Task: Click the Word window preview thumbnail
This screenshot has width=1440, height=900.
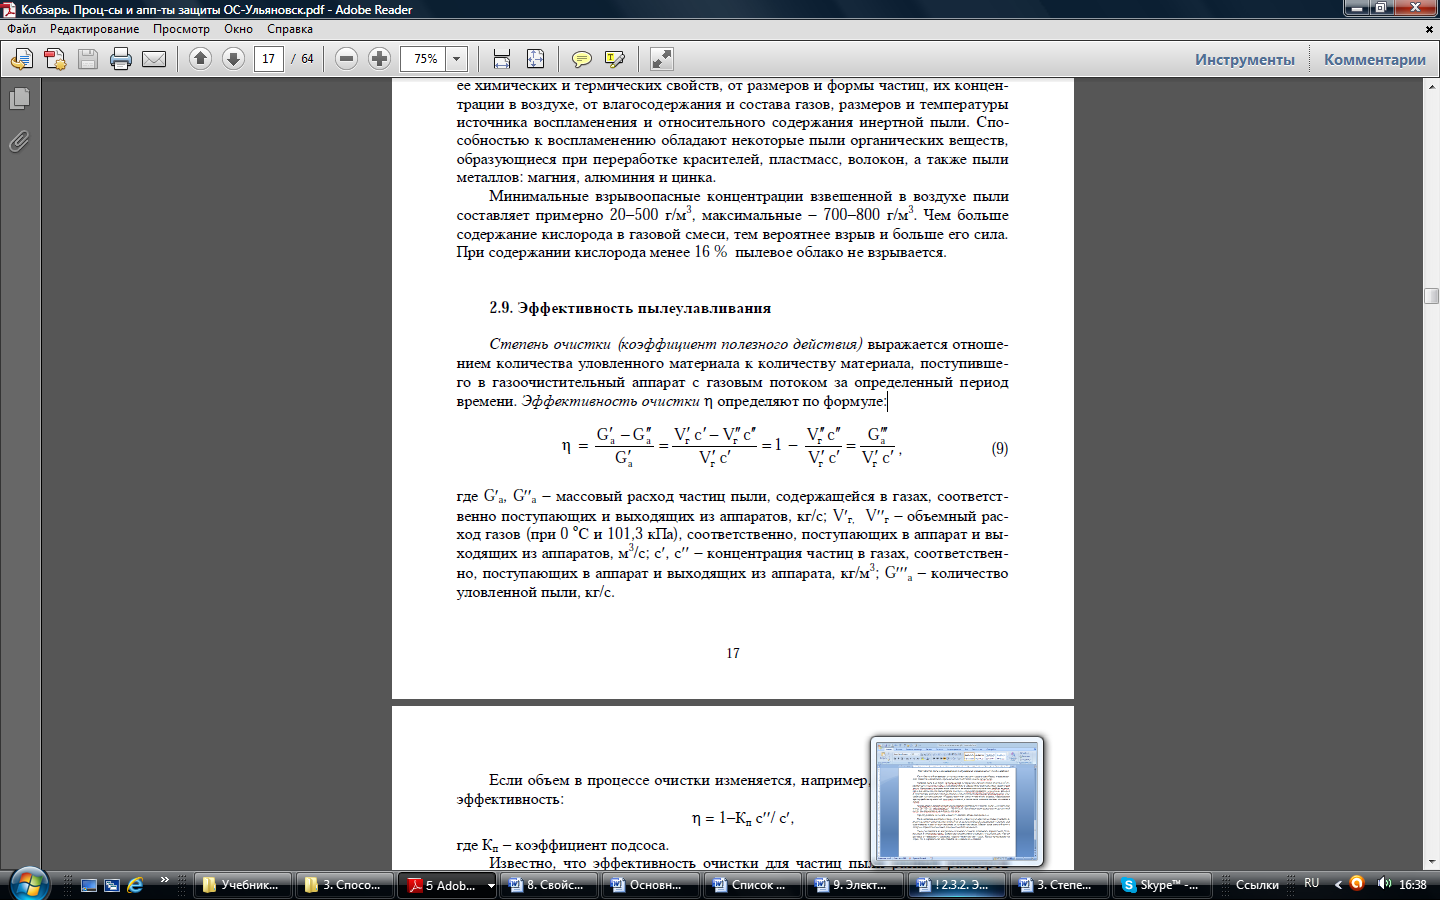Action: pos(956,801)
